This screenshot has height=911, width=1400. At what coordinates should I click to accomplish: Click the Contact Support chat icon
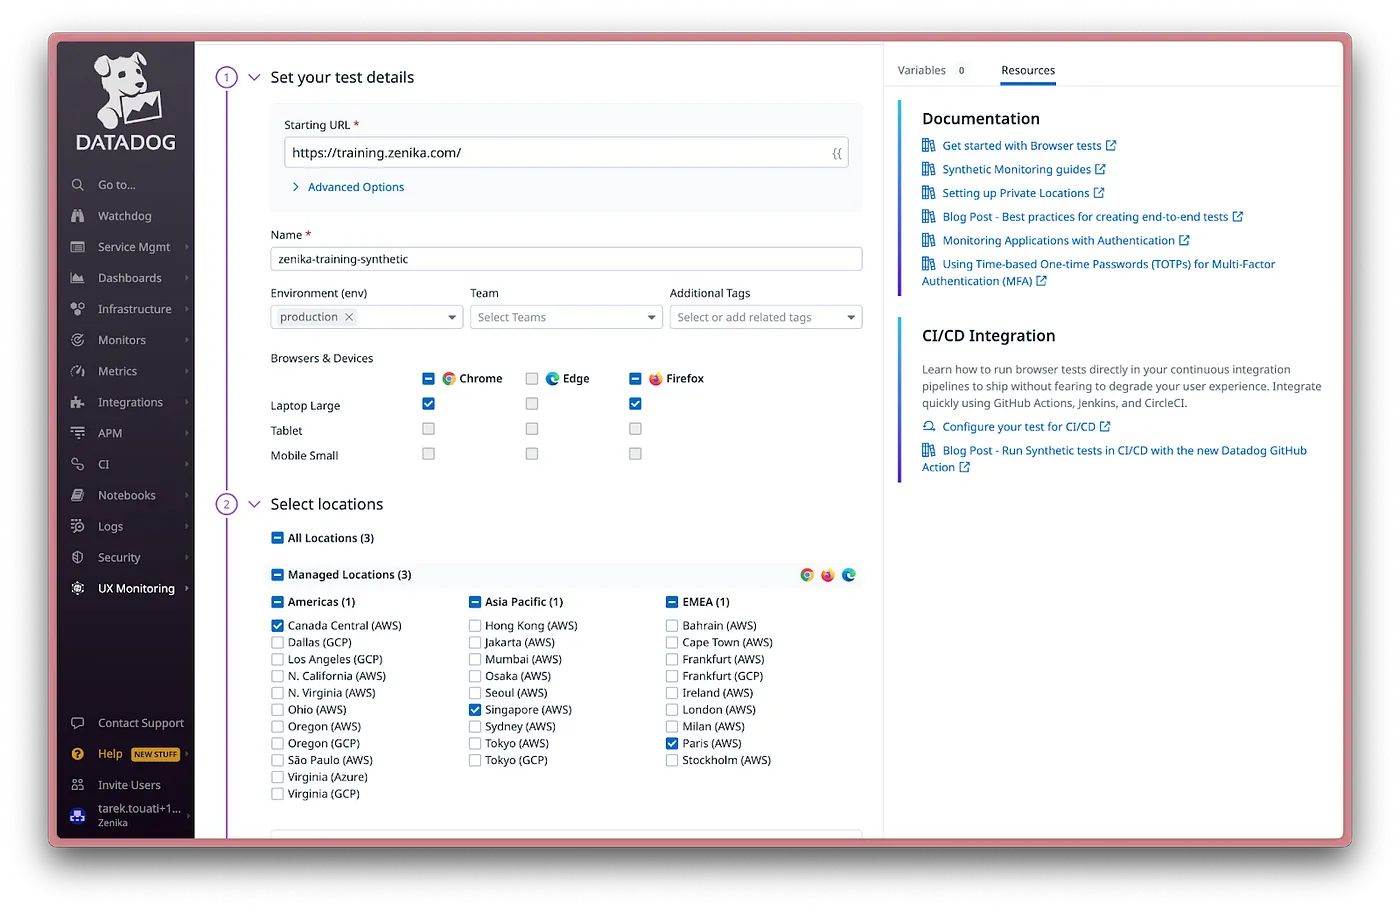(x=77, y=723)
